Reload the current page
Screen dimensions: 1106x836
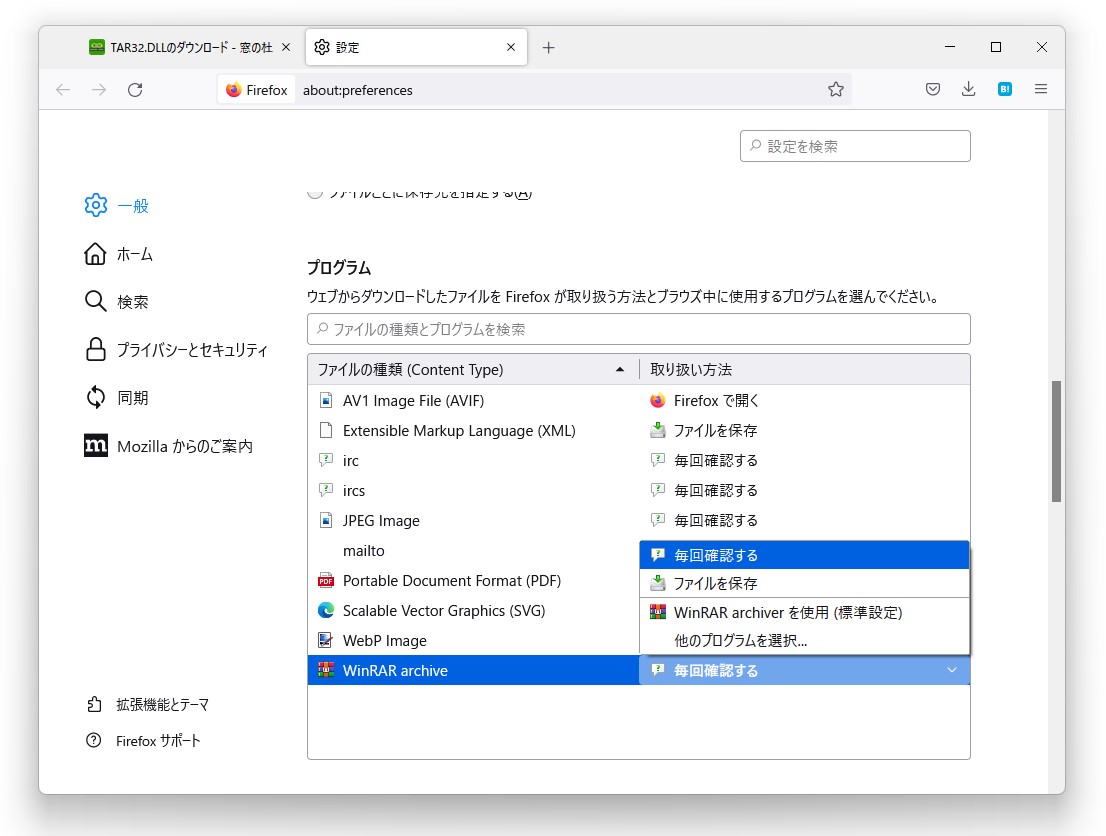click(135, 89)
